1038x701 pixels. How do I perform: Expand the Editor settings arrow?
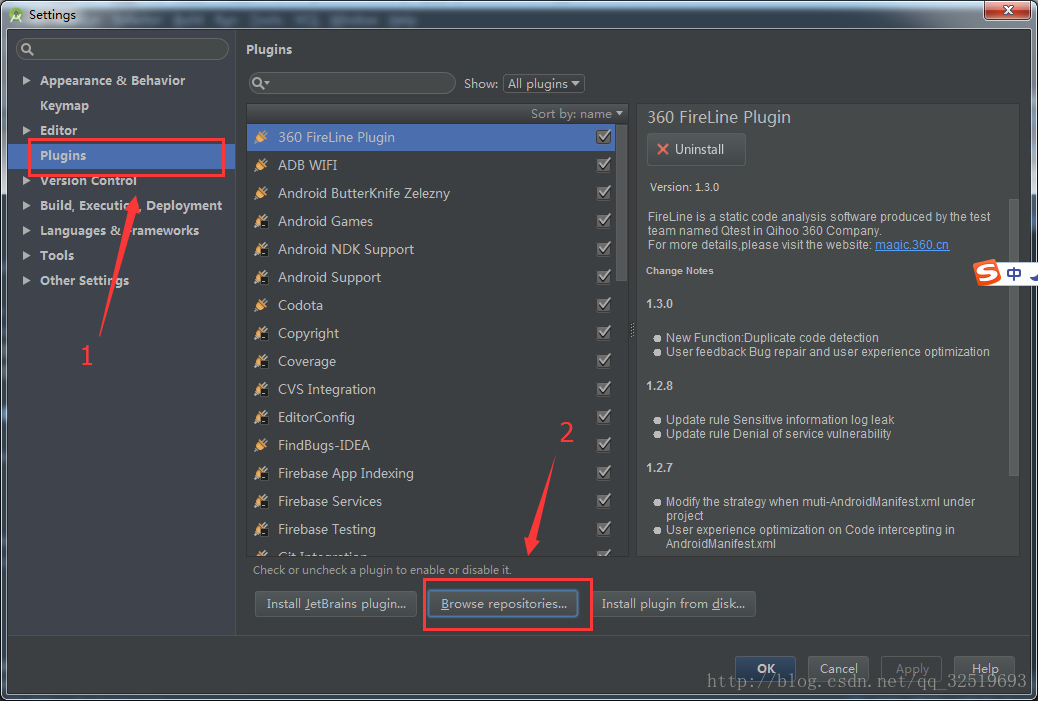click(x=26, y=130)
